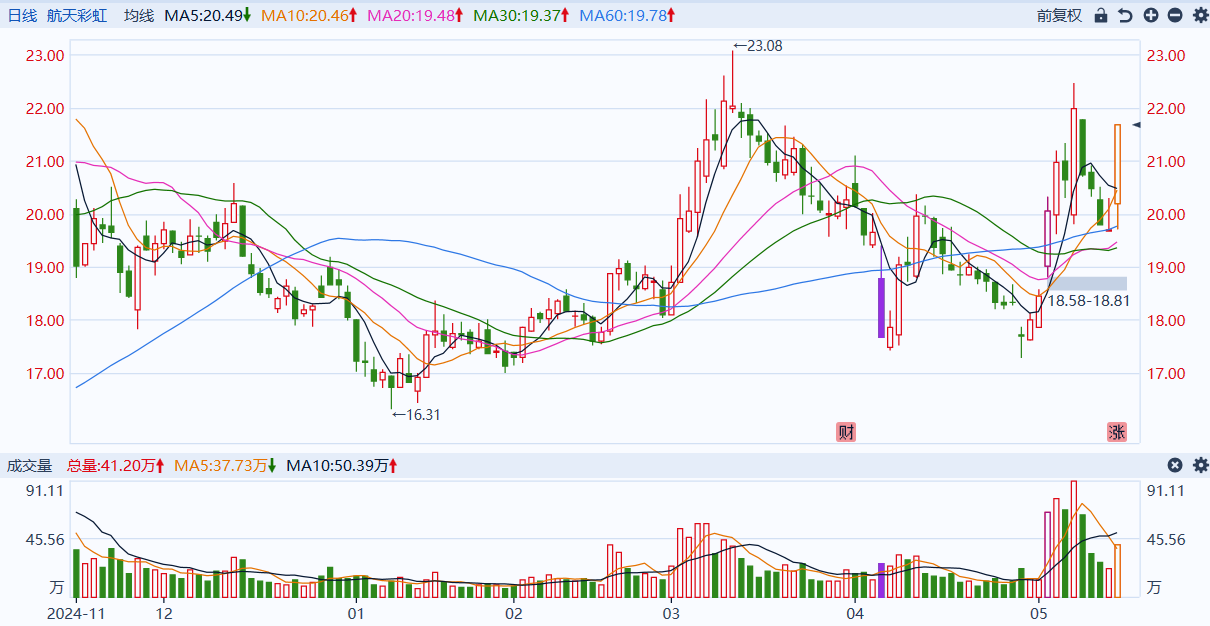The width and height of the screenshot is (1210, 626).
Task: Open the 成交量 indicator selector
Action: [29, 465]
